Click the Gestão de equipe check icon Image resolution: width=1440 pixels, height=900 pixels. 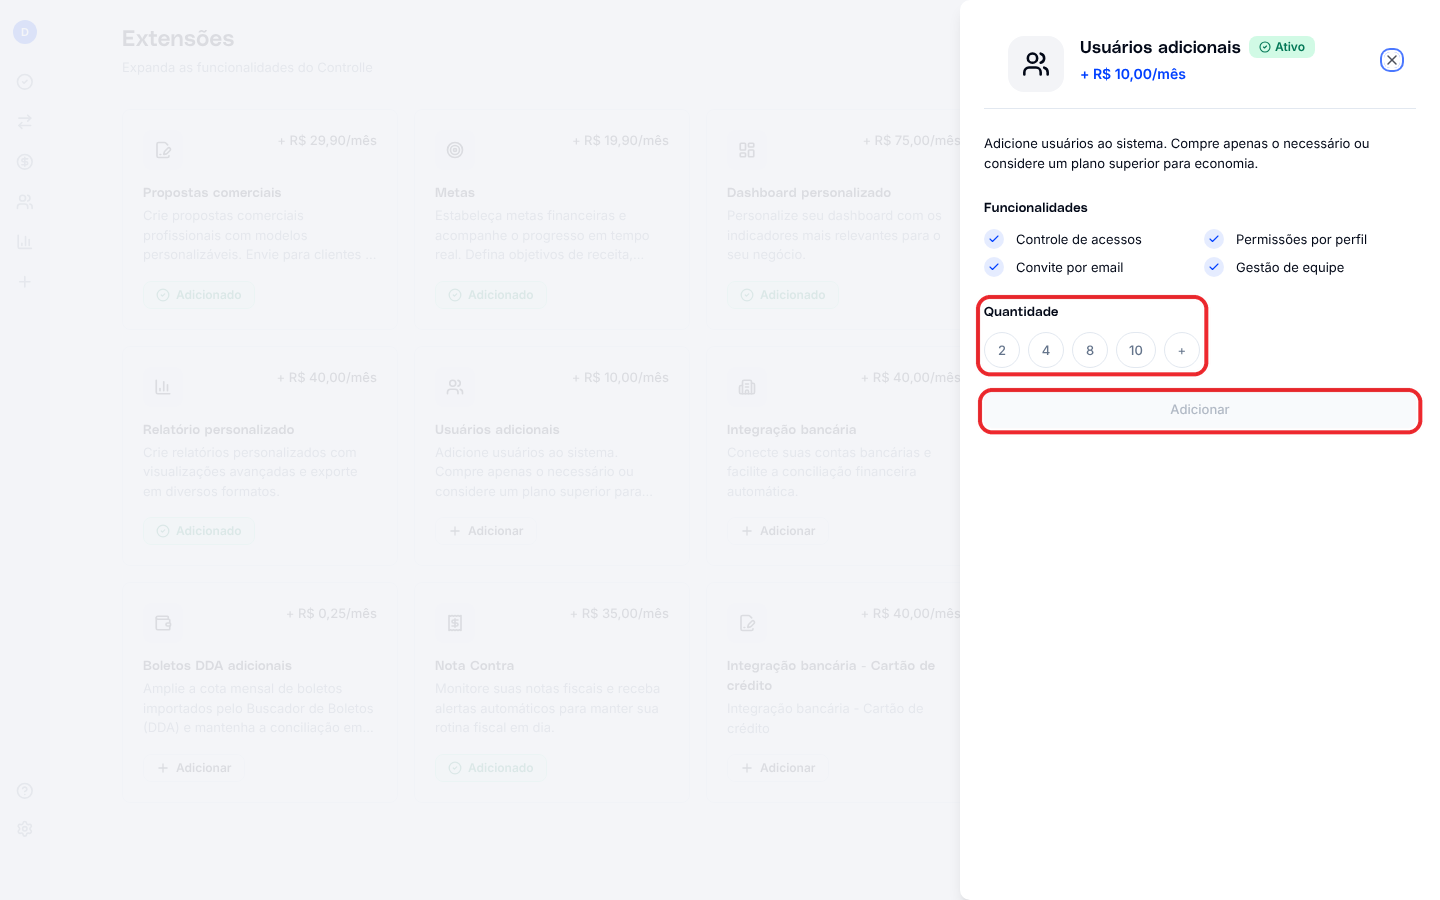[1214, 267]
